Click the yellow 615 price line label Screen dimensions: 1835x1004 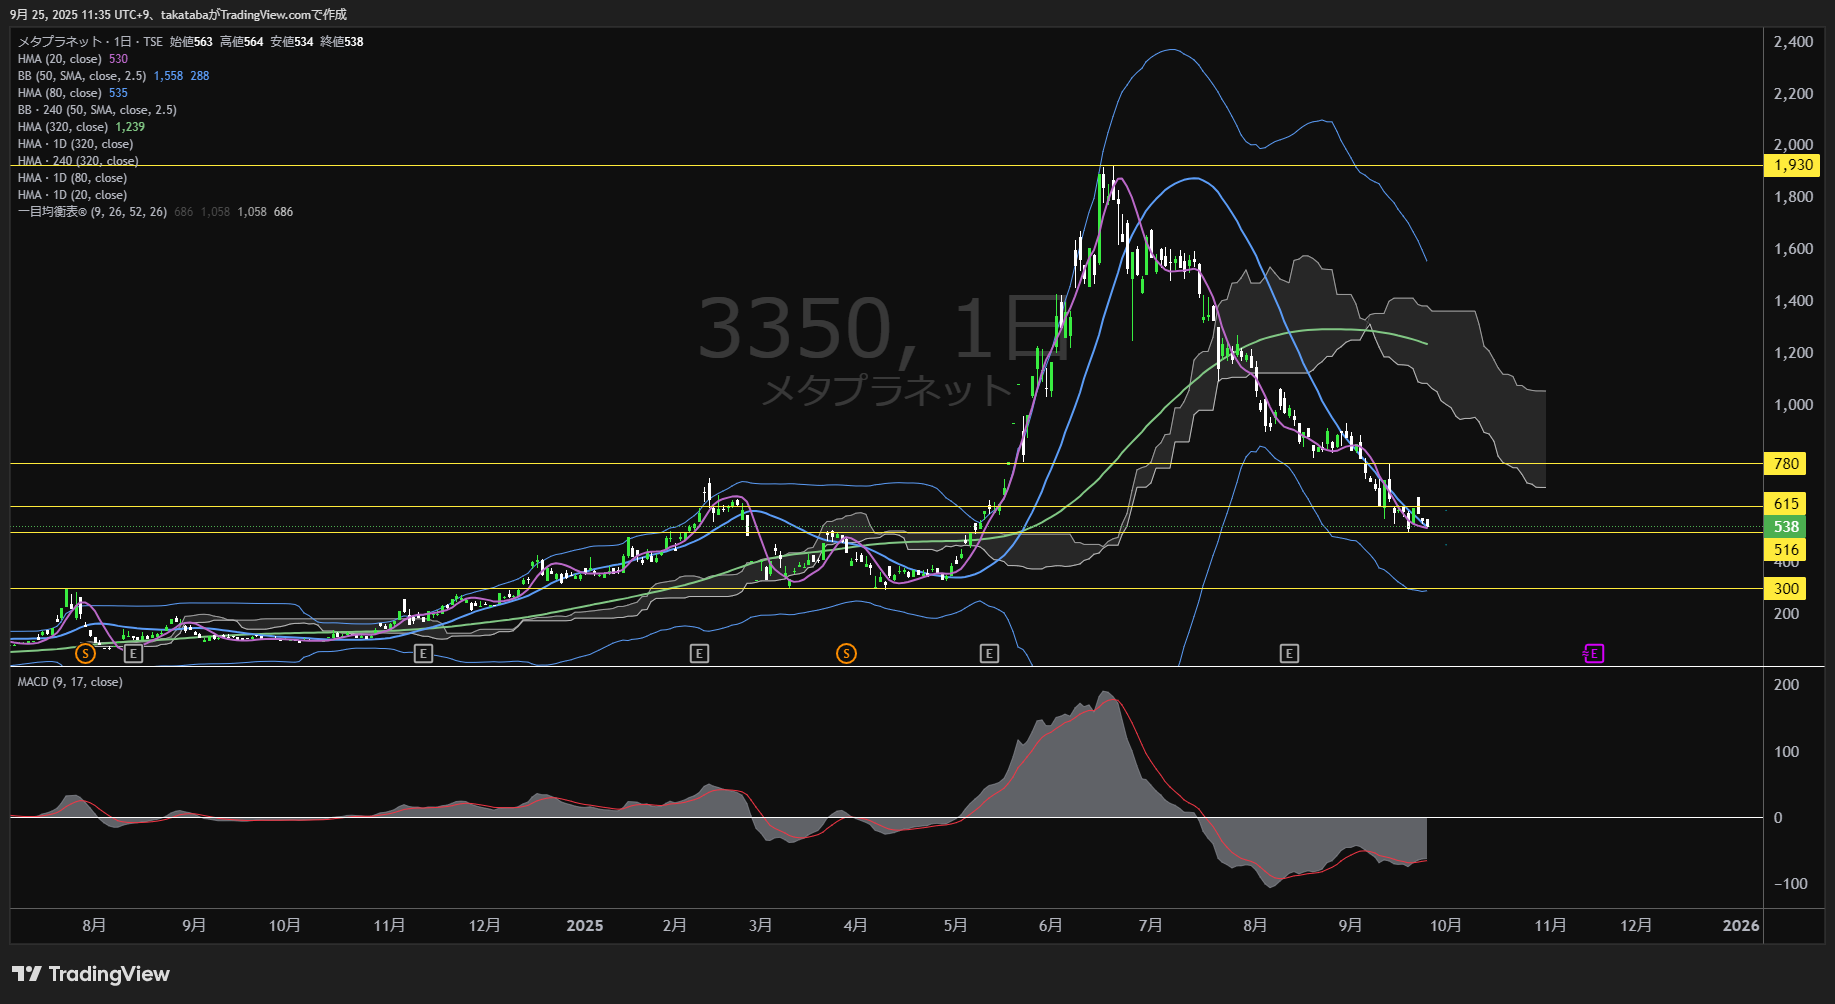pyautogui.click(x=1787, y=504)
